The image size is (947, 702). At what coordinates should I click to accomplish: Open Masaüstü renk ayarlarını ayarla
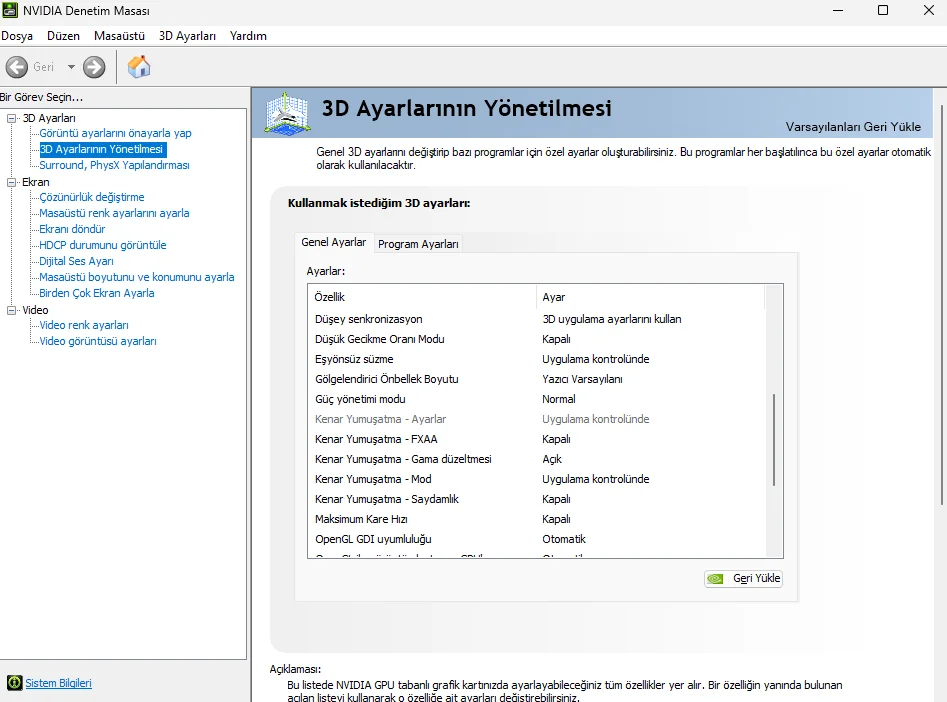click(114, 213)
